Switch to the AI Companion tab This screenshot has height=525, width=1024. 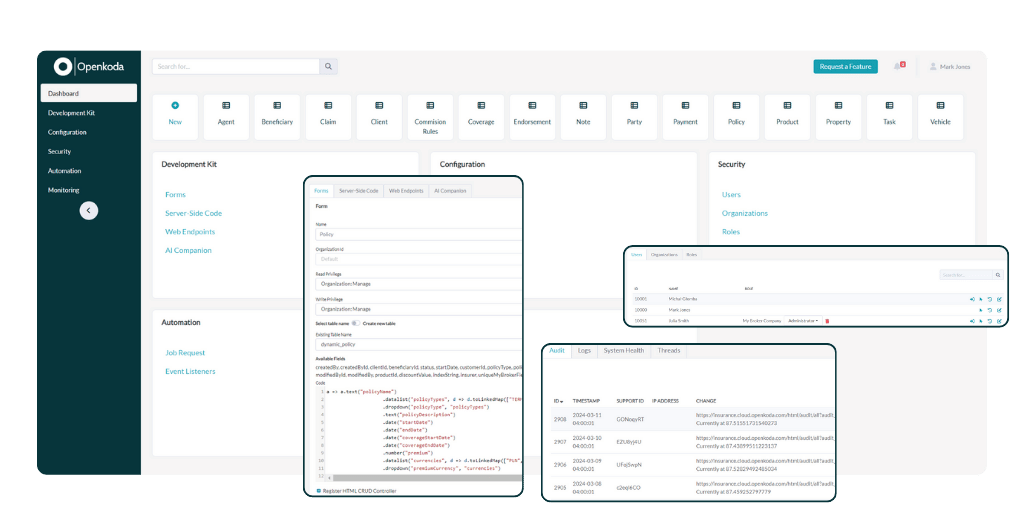pyautogui.click(x=450, y=191)
